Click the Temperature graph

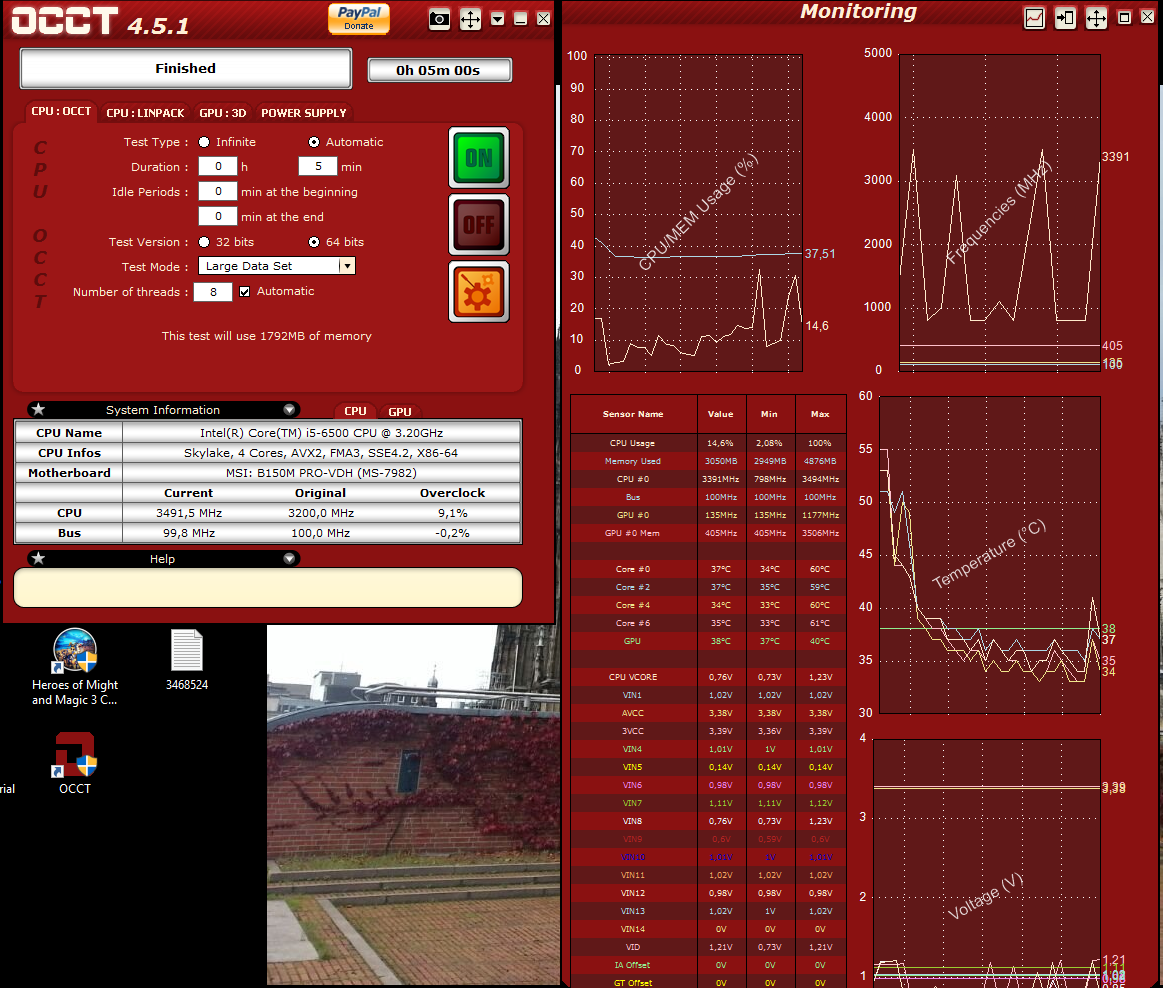pos(990,555)
